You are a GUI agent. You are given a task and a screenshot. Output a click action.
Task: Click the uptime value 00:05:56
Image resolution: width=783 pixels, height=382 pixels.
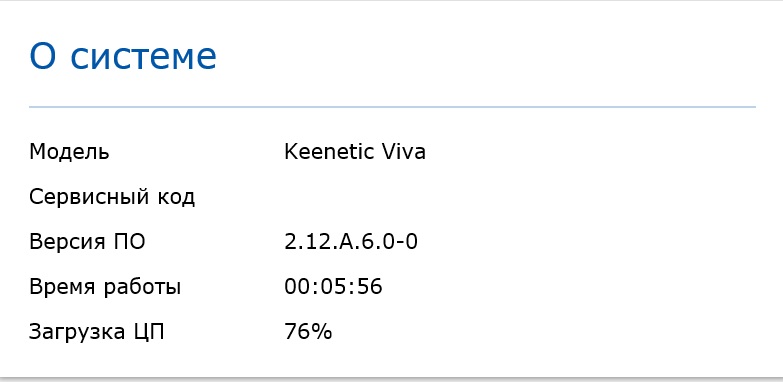334,287
